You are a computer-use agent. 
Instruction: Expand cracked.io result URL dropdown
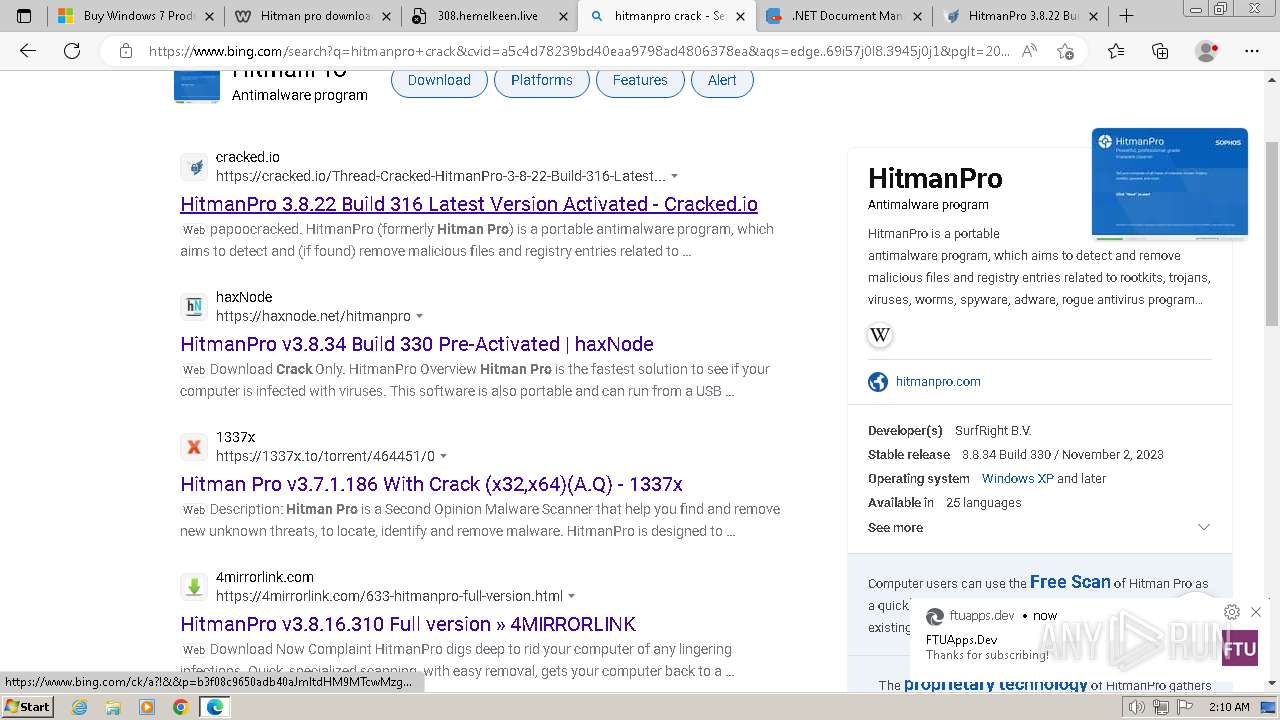[x=674, y=177]
